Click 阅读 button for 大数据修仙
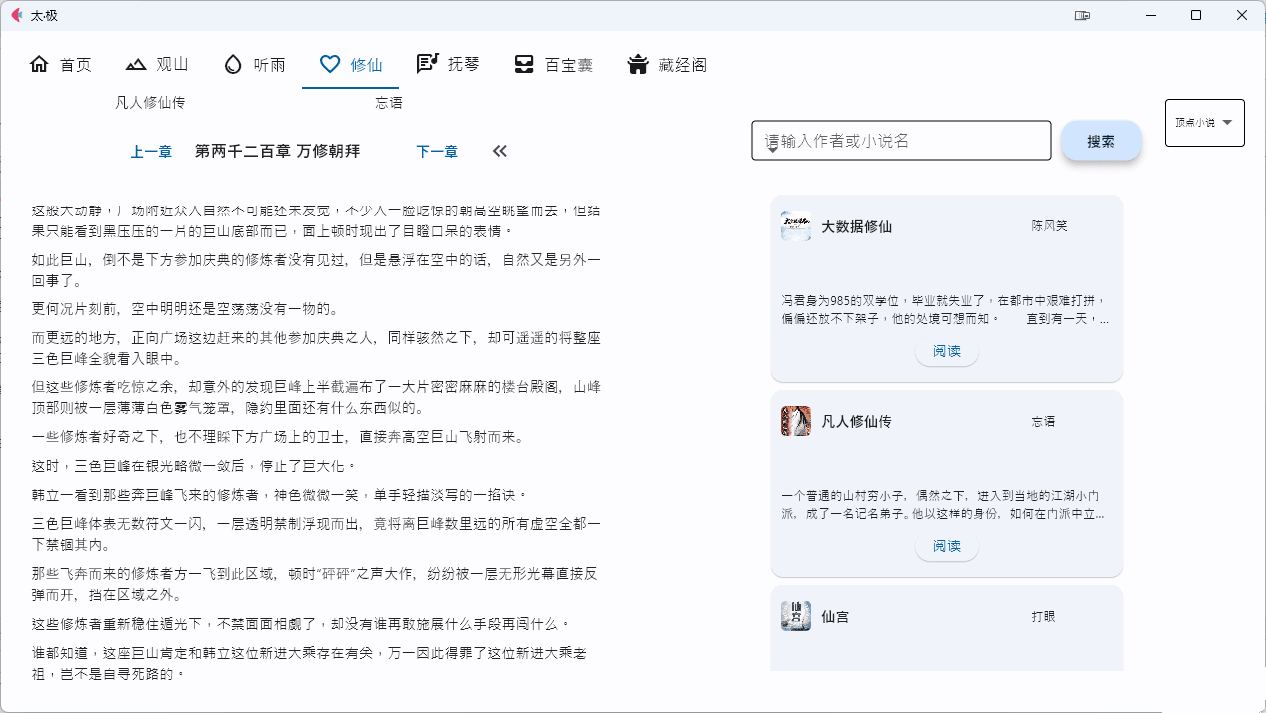 (x=946, y=351)
